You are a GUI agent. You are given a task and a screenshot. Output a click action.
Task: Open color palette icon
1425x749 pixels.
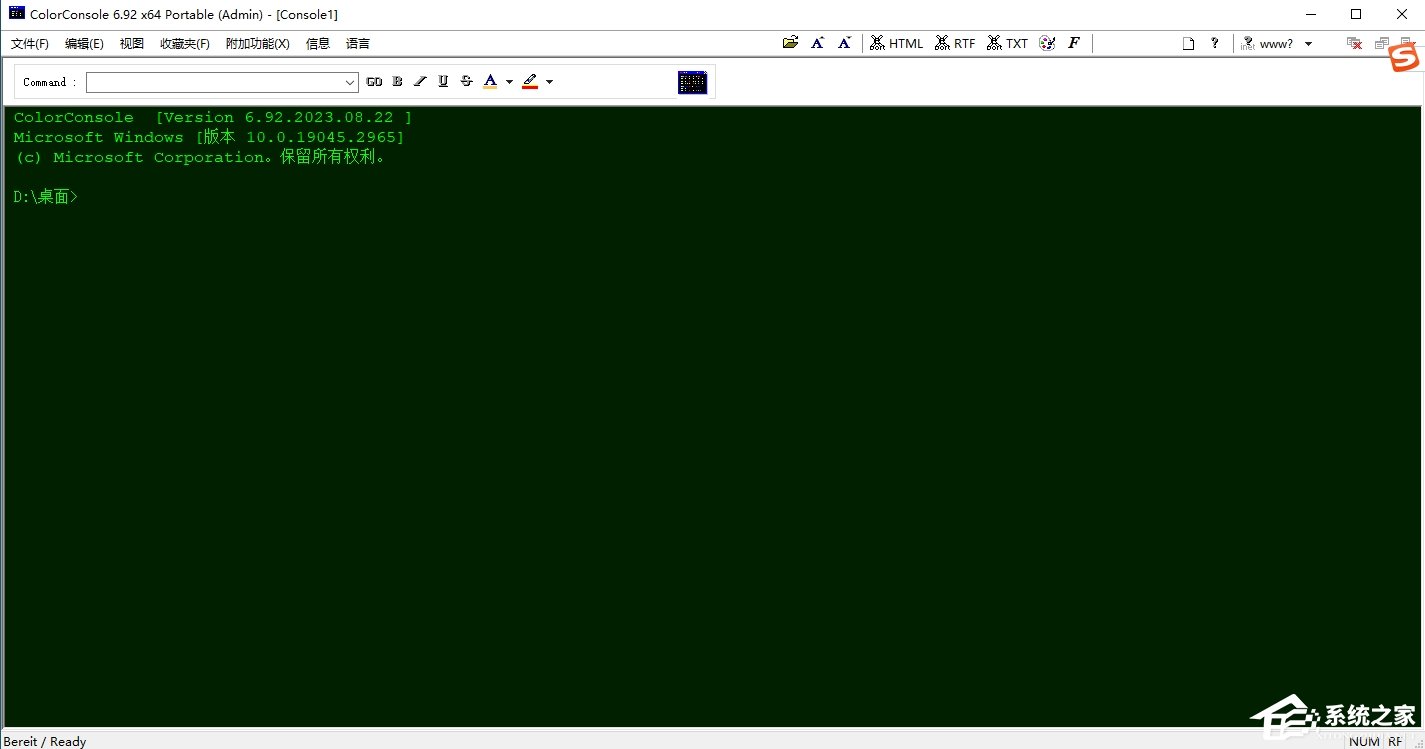pyautogui.click(x=1047, y=43)
